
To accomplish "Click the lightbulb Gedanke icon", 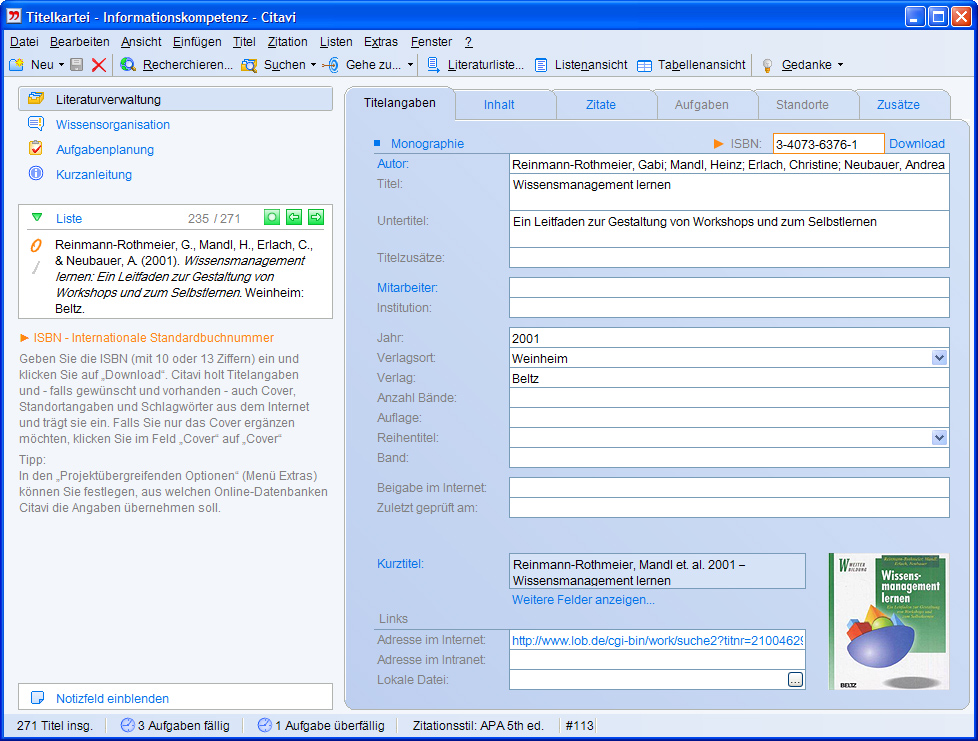I will (768, 65).
